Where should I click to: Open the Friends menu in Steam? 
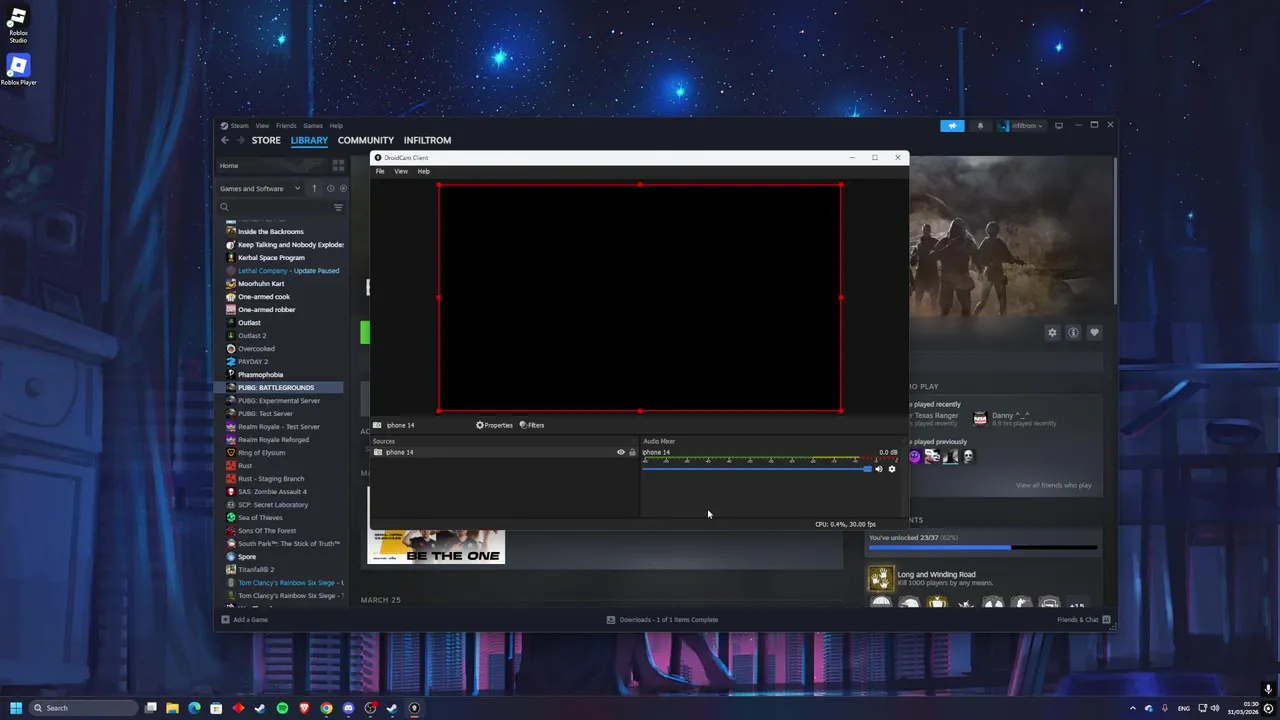pyautogui.click(x=286, y=126)
